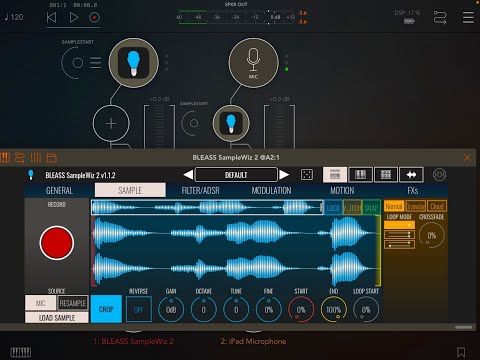Adjust the CROSSFADE knob

[x=432, y=235]
